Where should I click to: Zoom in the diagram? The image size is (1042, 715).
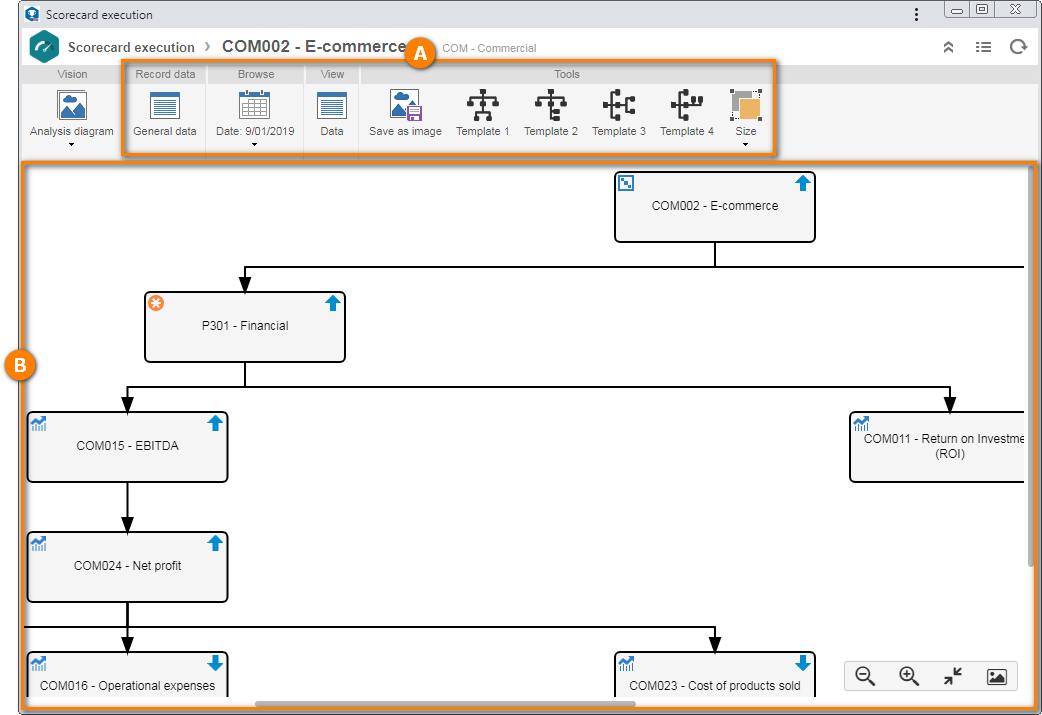(908, 676)
